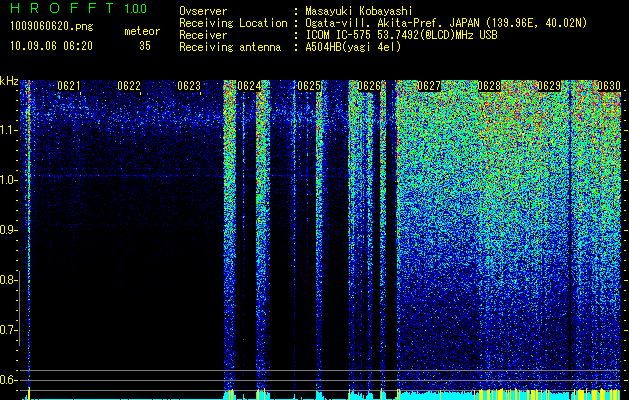
Task: Click the Ogata-vill. Akita-Pref. JAPAN text
Action: coord(392,23)
